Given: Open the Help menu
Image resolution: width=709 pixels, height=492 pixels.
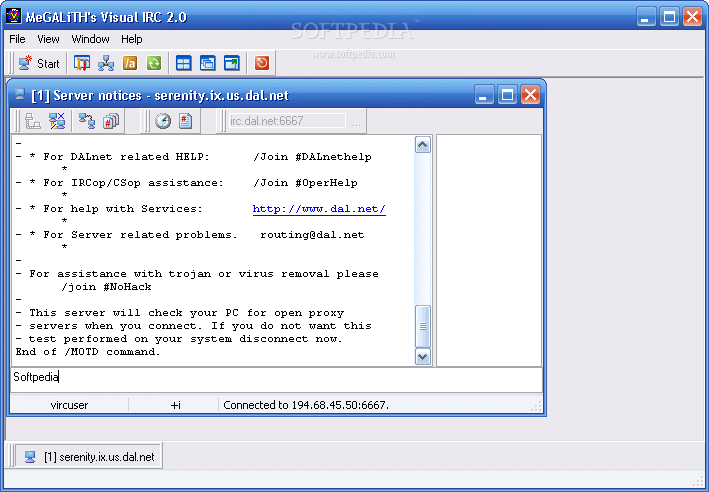Looking at the screenshot, I should pos(132,39).
